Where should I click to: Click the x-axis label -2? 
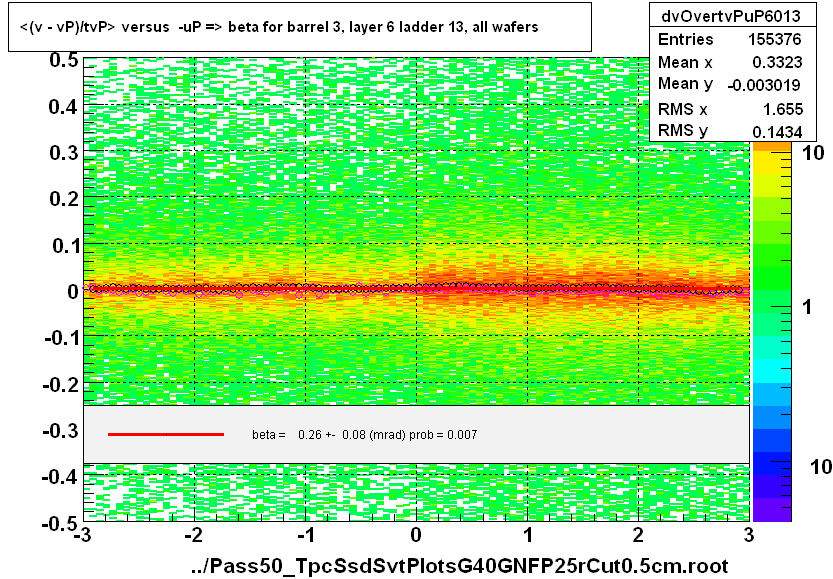193,535
